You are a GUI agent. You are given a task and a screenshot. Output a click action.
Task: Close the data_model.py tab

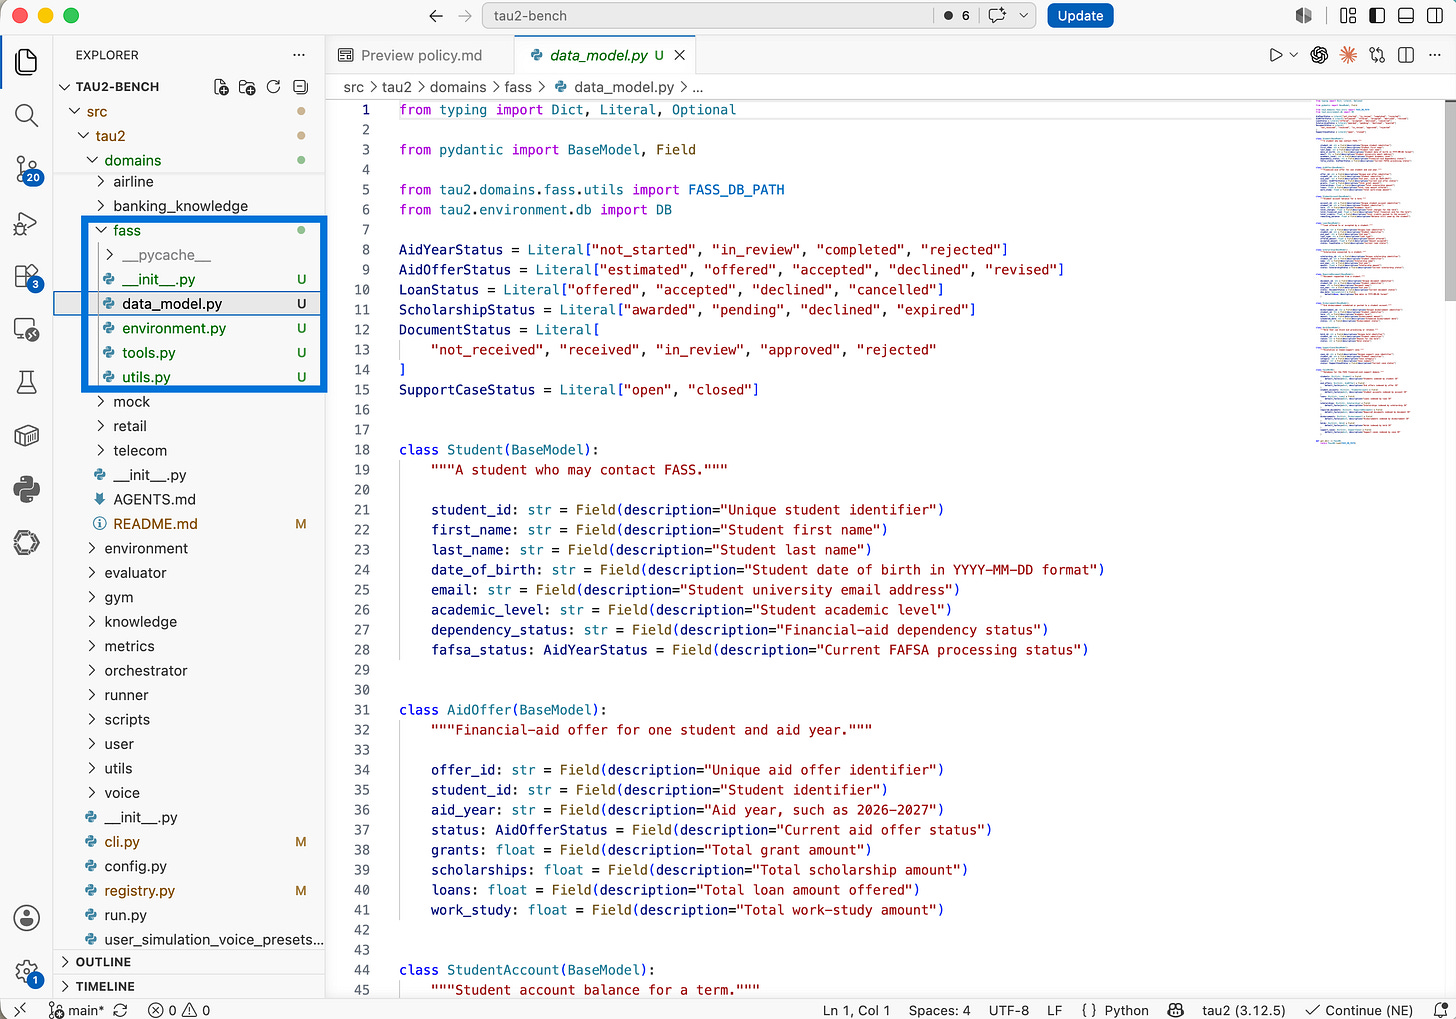pyautogui.click(x=680, y=55)
